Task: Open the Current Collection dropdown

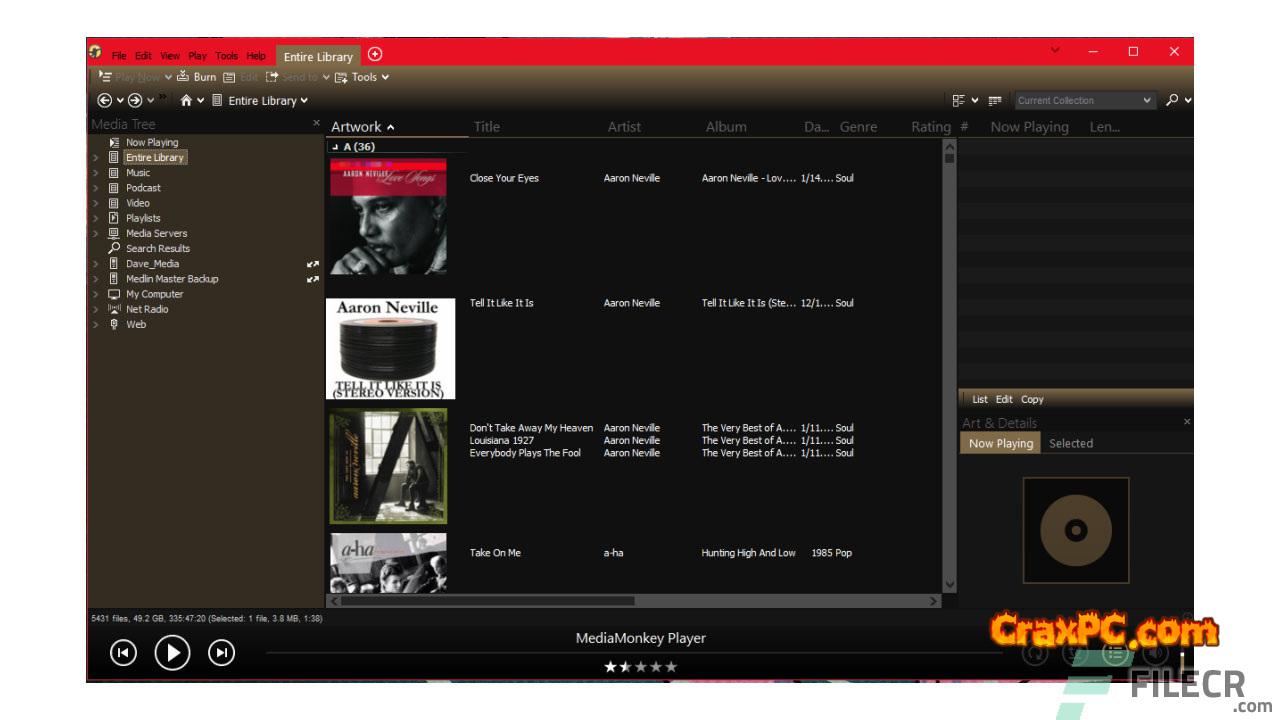Action: pos(1147,101)
